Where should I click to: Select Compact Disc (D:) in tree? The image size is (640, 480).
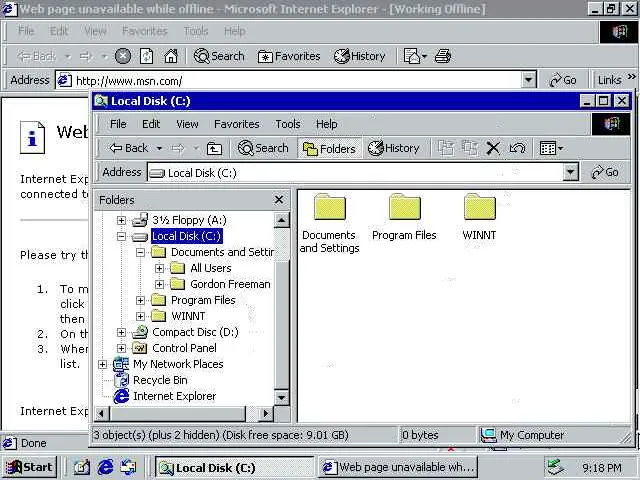click(x=195, y=332)
